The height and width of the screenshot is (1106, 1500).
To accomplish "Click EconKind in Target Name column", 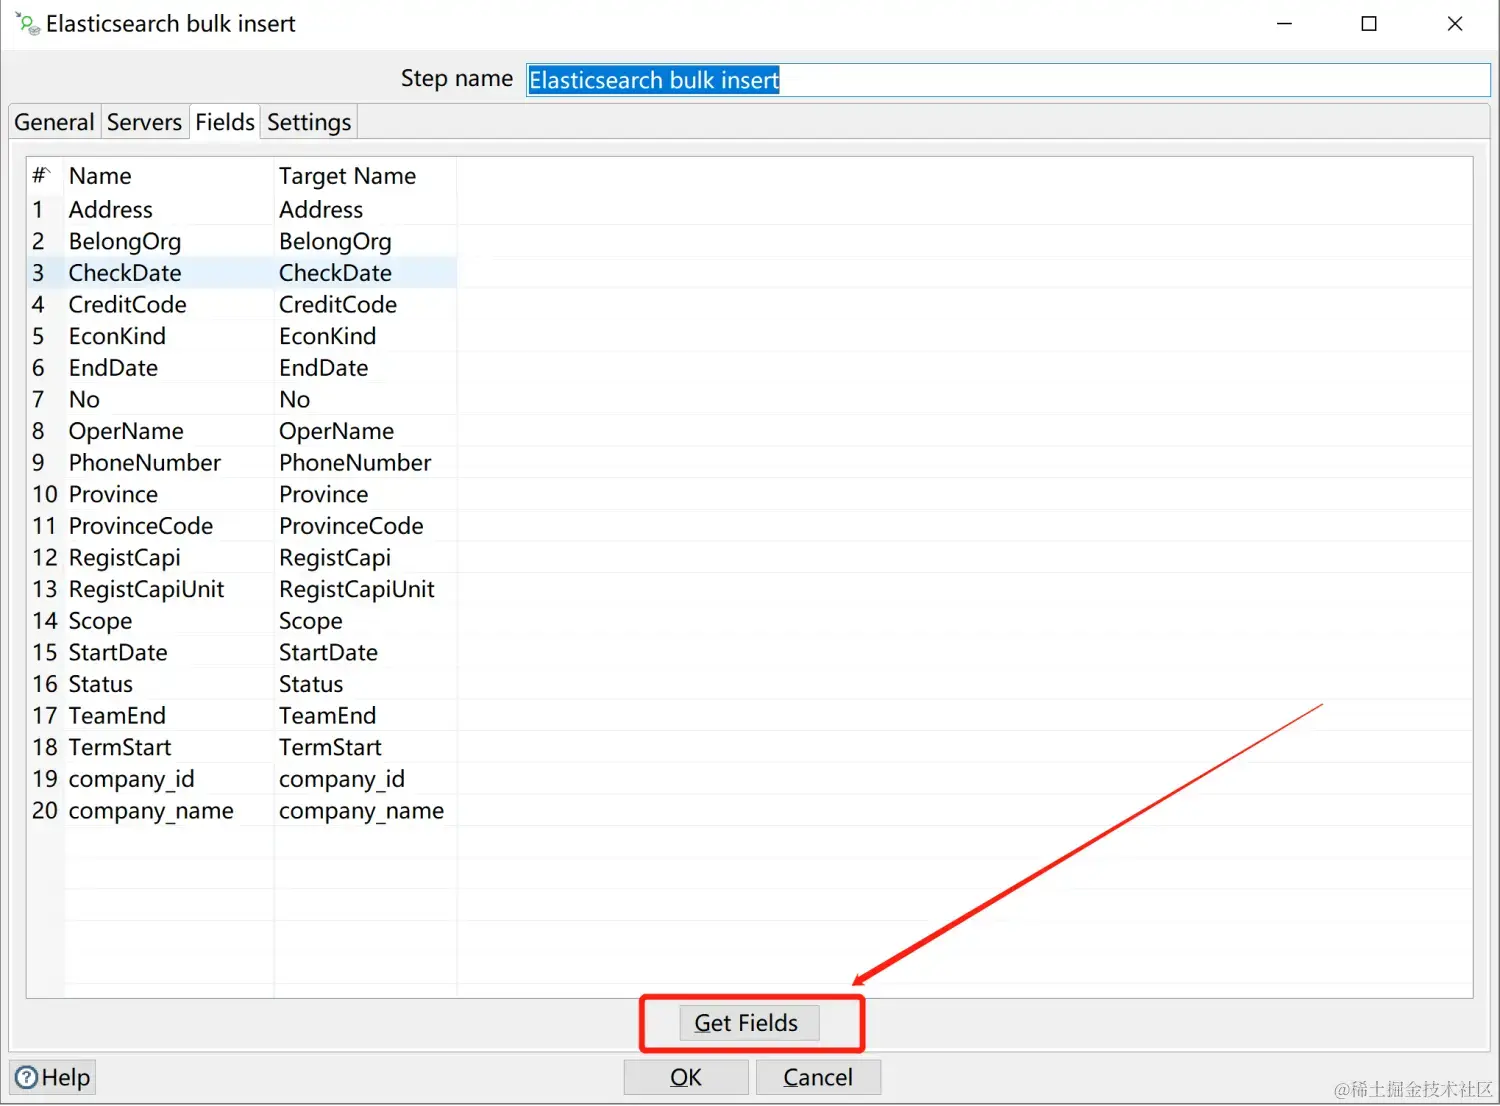I will (365, 336).
